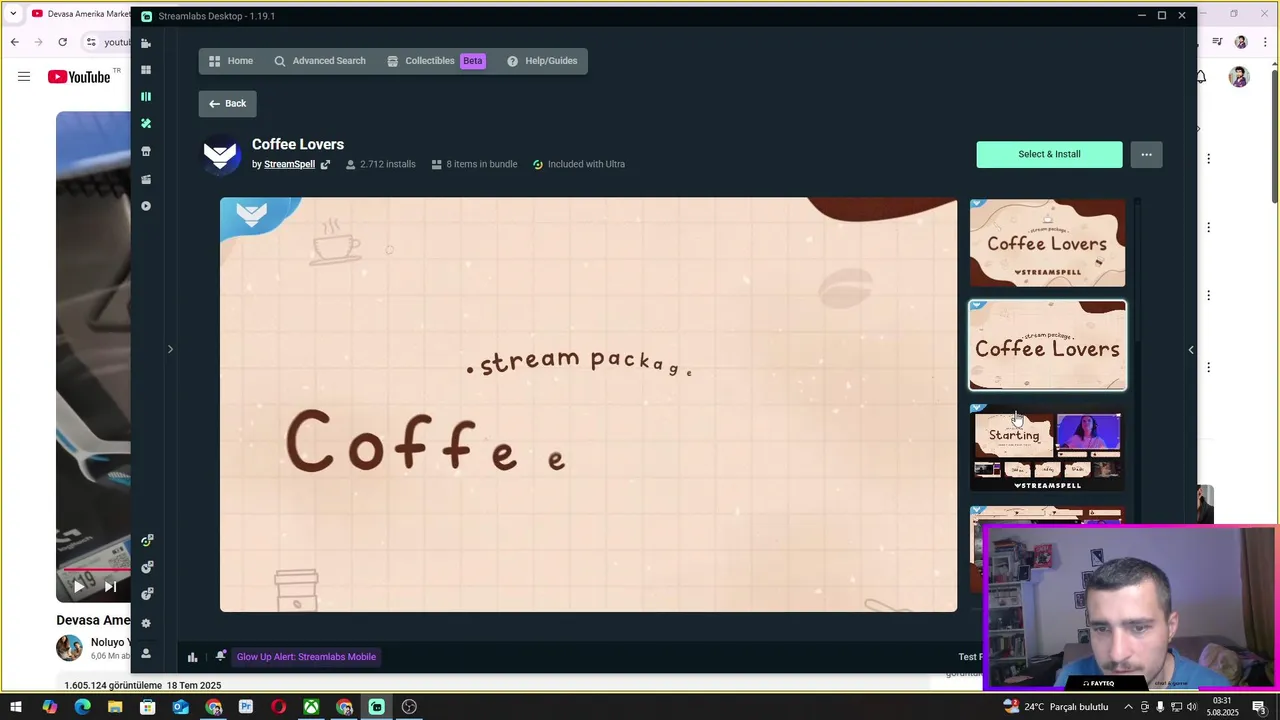Select the Starting scenes overview thumbnail
The image size is (1280, 720).
click(1047, 448)
